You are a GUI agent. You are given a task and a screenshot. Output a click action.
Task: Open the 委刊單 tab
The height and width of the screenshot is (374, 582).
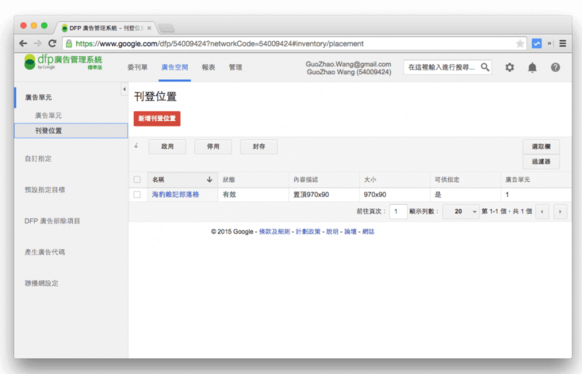pos(137,67)
